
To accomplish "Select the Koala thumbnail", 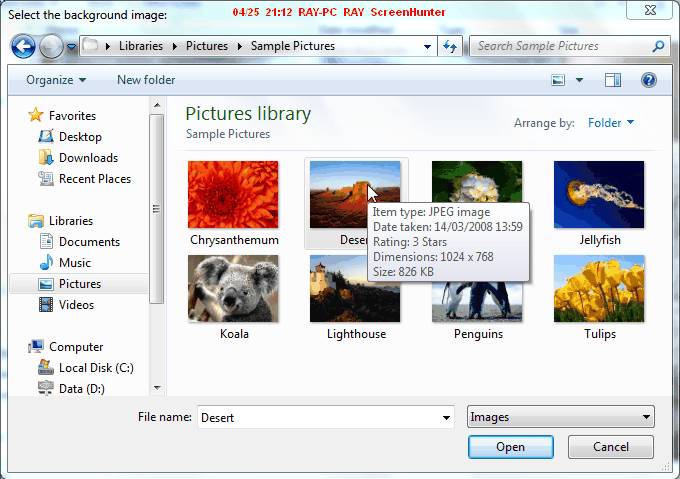I will 233,289.
